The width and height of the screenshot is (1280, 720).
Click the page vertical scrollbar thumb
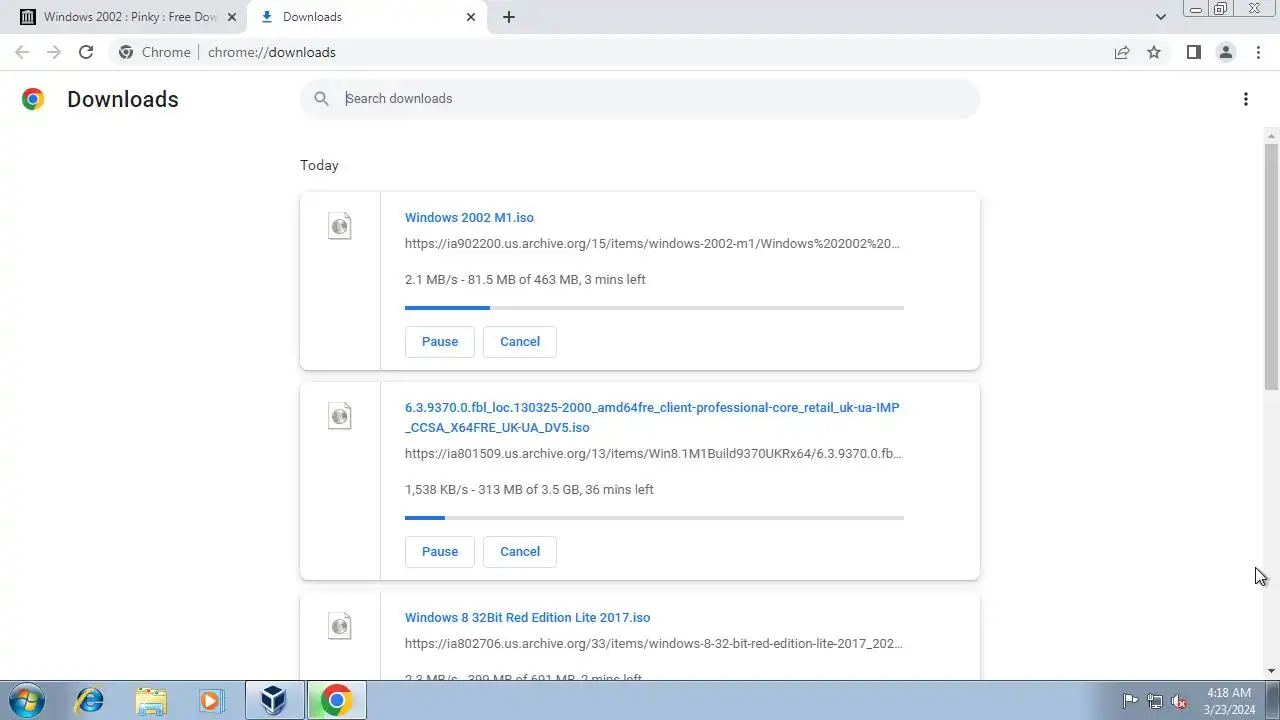[1272, 266]
